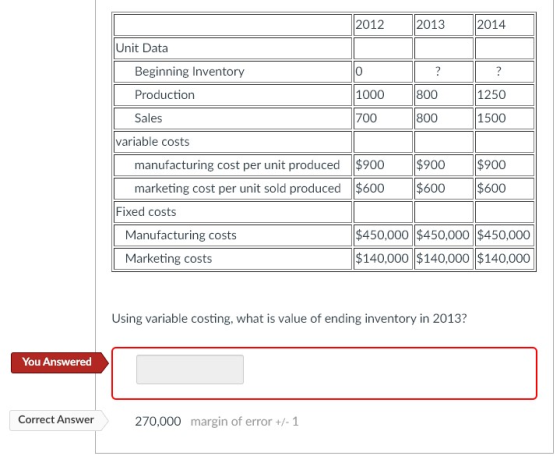
Task: Click the 2014 beginning inventory question mark
Action: click(x=499, y=71)
